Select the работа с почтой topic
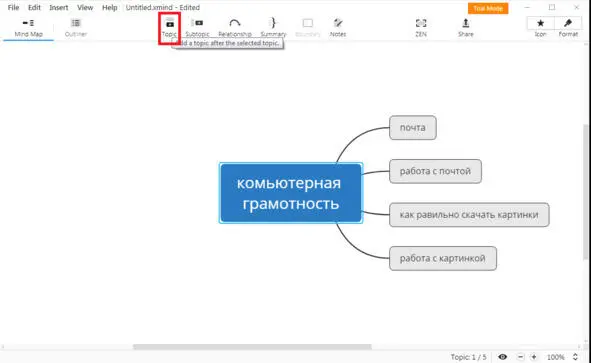Image resolution: width=591 pixels, height=363 pixels. 435,171
